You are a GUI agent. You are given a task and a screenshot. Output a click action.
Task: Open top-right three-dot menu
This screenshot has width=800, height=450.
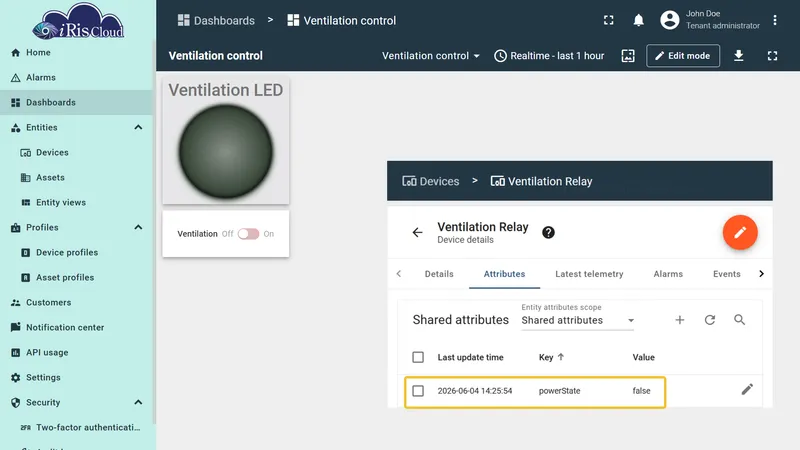774,20
